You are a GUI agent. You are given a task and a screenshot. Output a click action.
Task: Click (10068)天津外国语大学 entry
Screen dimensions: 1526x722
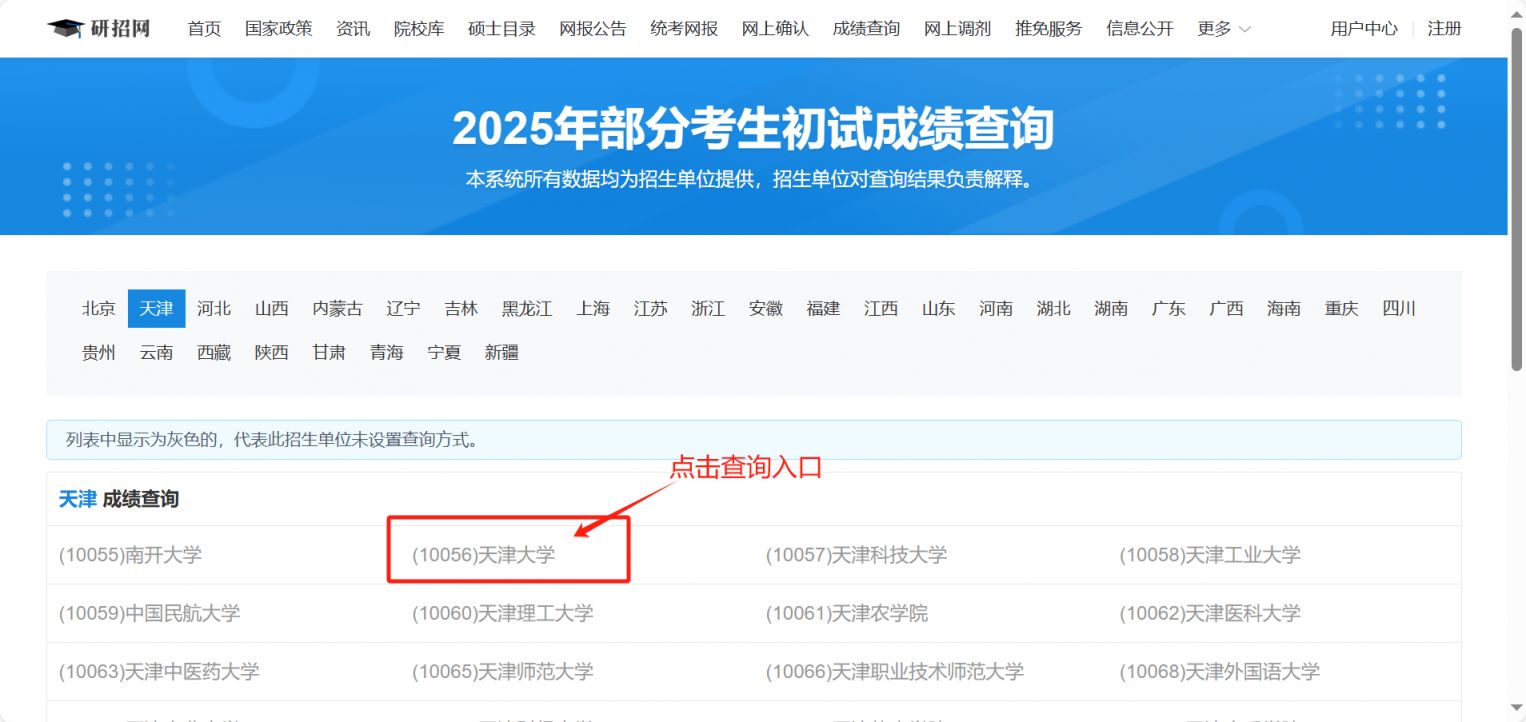coord(1220,671)
